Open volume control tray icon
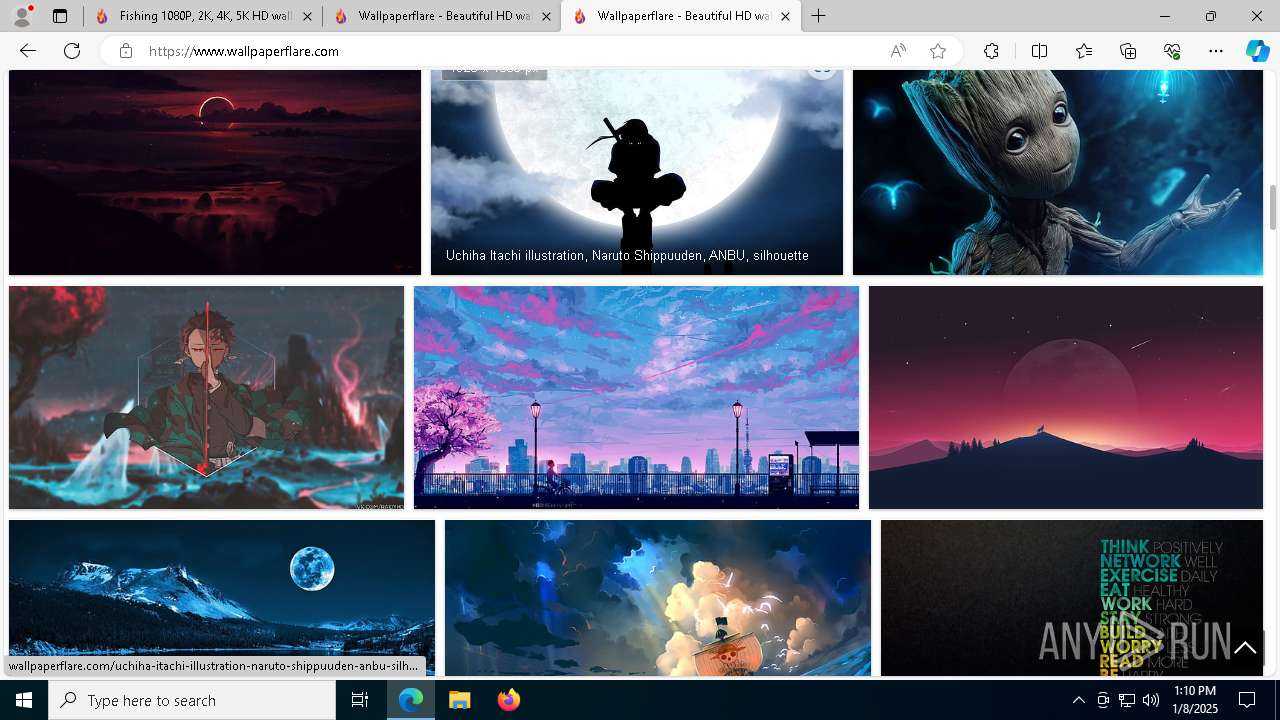This screenshot has height=720, width=1280. click(x=1151, y=700)
